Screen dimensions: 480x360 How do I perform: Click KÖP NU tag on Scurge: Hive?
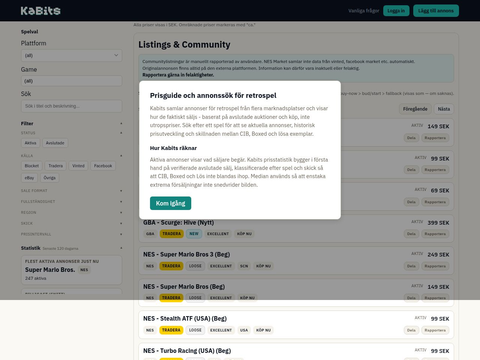244,234
